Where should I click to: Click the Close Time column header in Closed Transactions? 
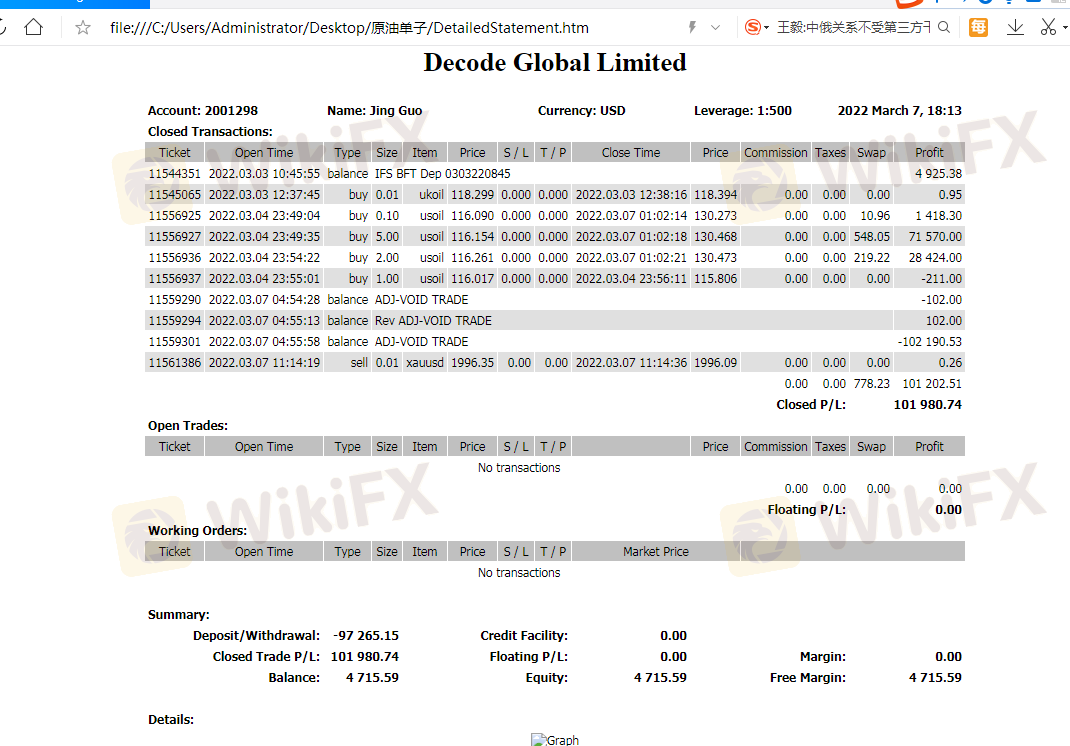[631, 153]
